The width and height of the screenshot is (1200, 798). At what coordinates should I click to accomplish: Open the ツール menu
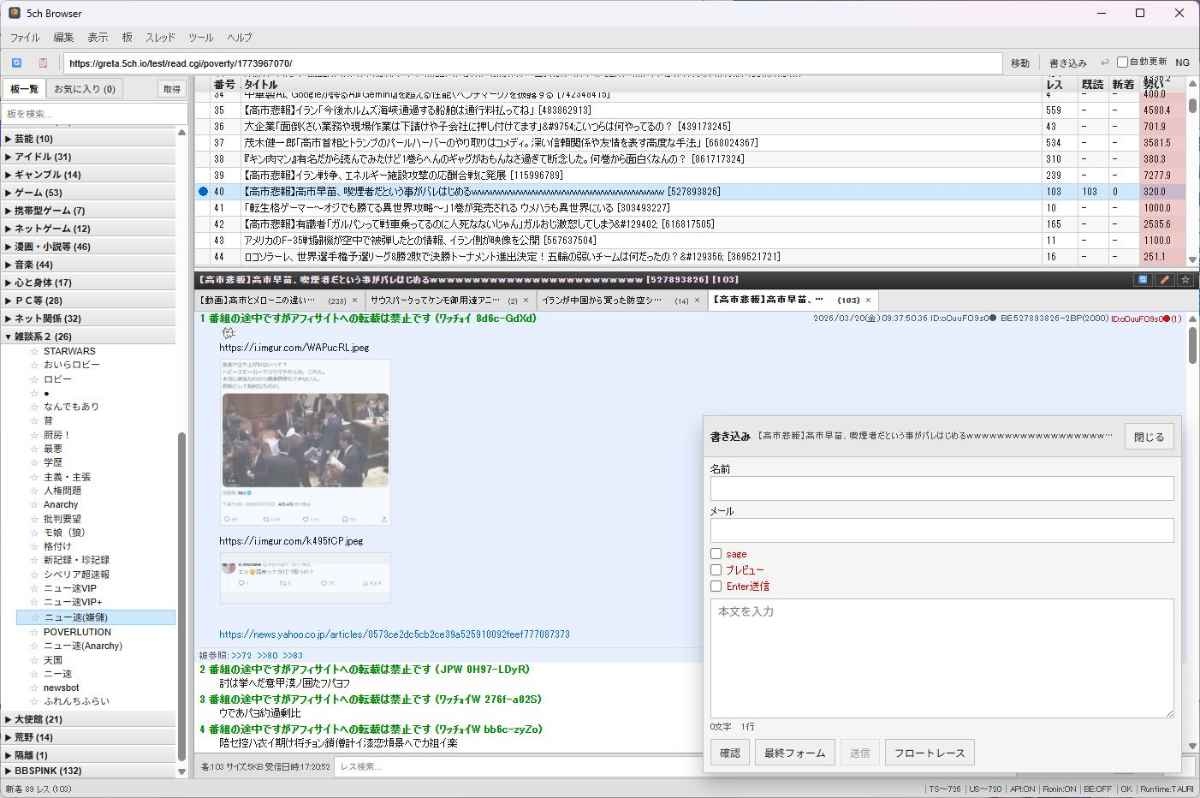[x=200, y=37]
